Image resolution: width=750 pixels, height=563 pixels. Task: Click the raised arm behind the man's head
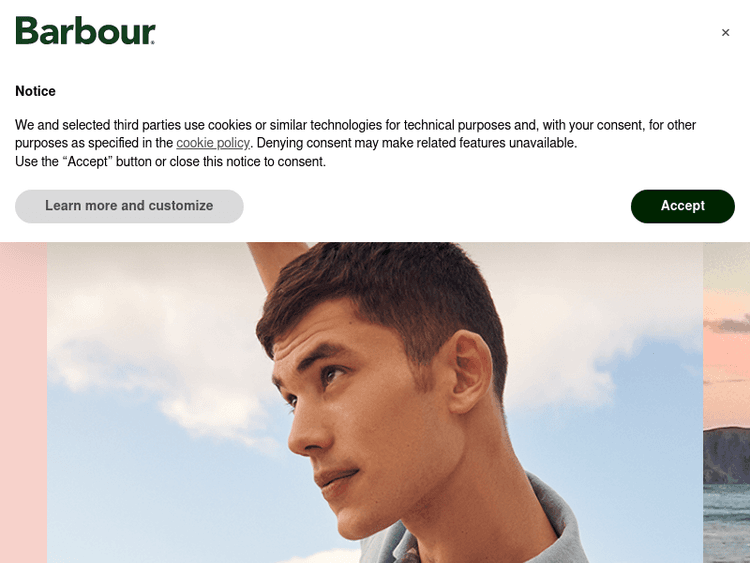[x=277, y=263]
